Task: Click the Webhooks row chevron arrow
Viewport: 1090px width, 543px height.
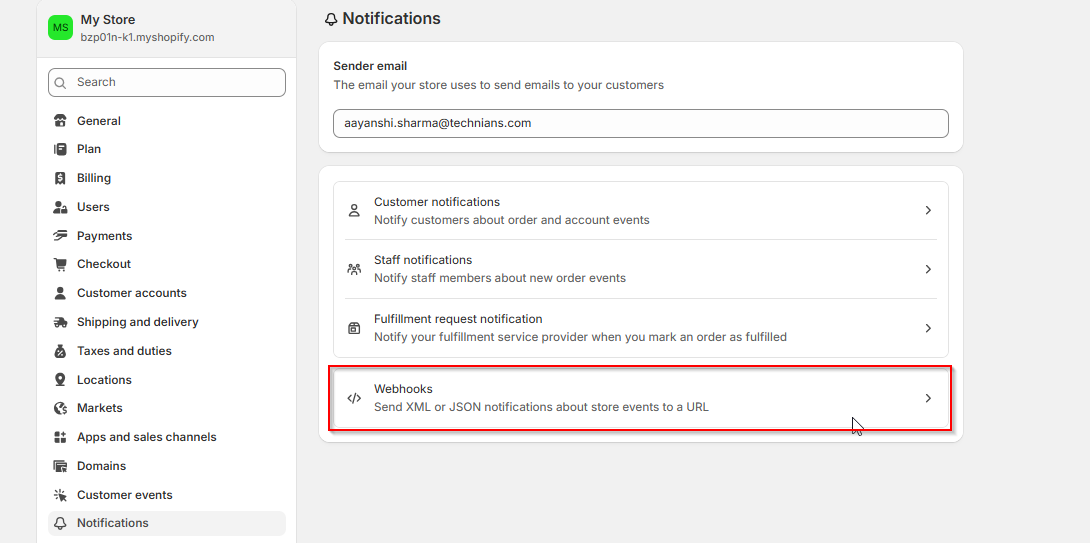Action: click(928, 398)
